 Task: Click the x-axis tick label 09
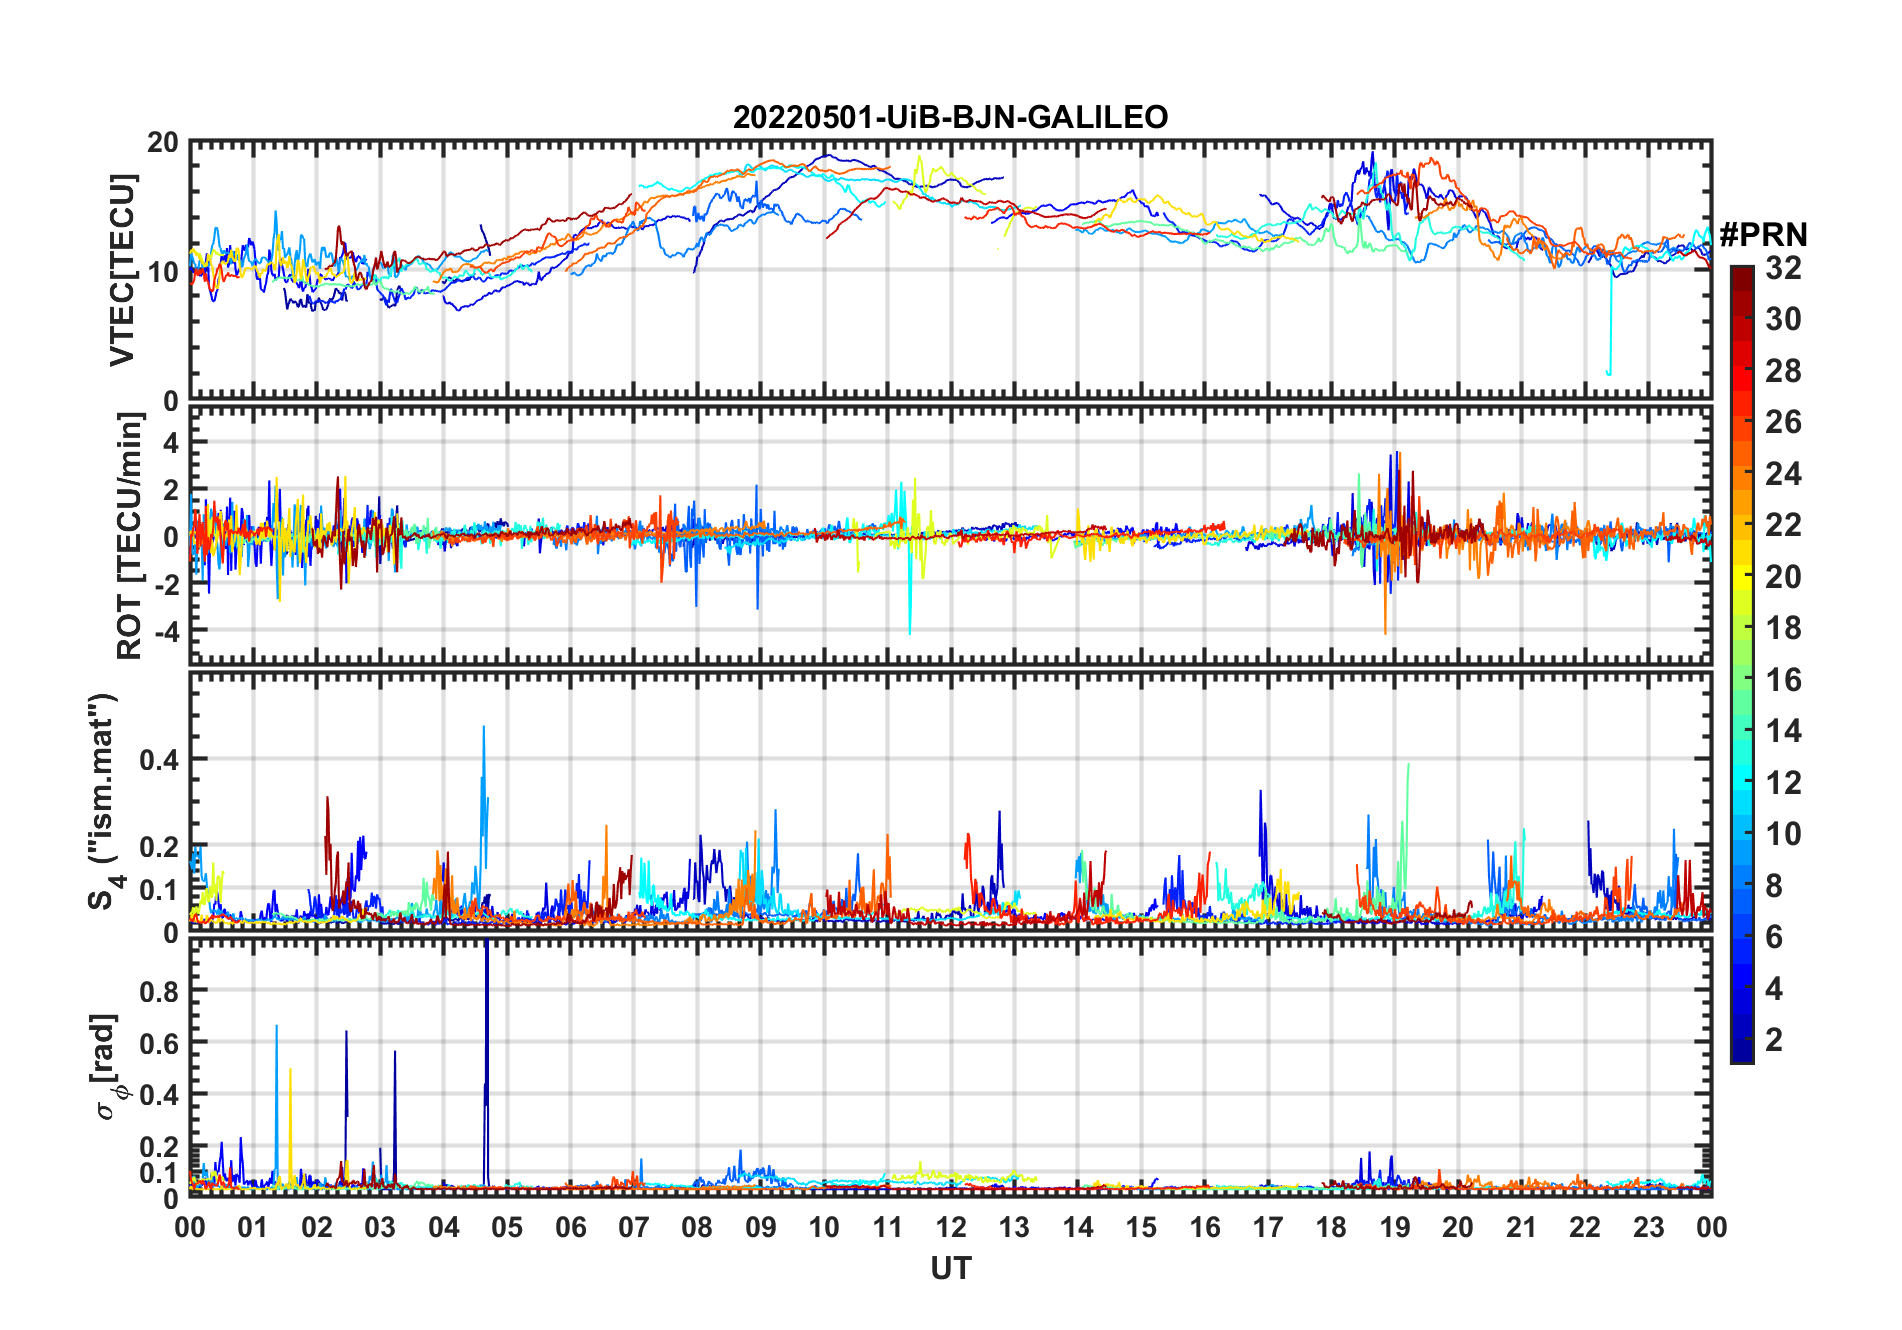pyautogui.click(x=761, y=1228)
